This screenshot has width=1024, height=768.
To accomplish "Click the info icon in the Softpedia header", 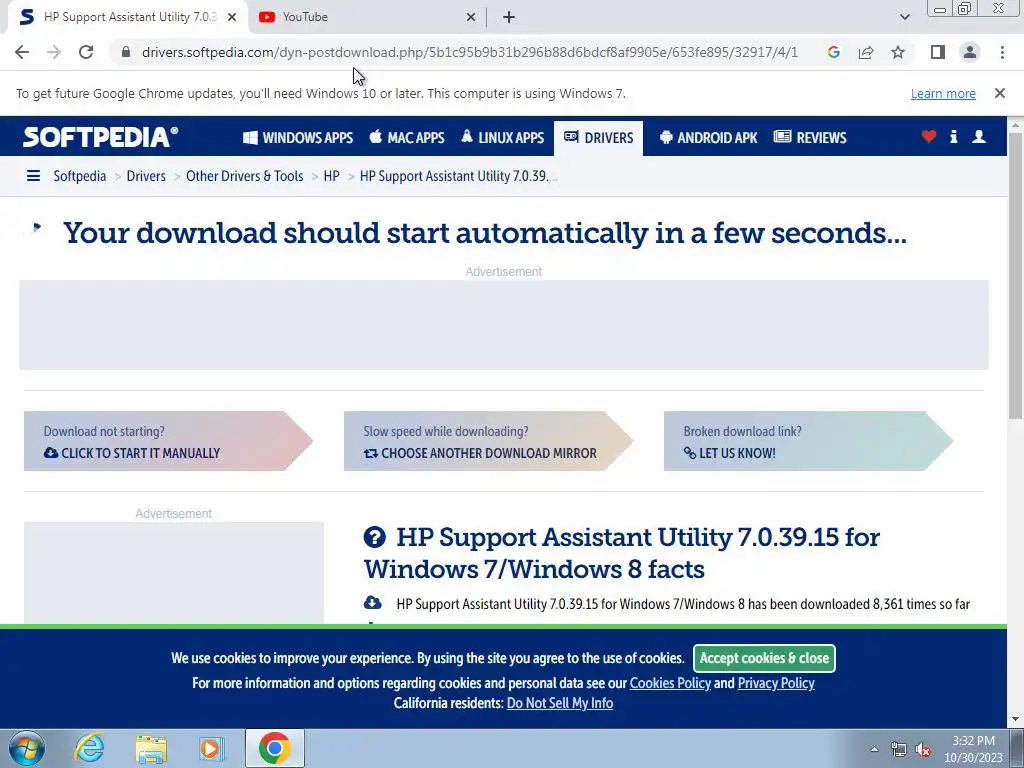I will (x=953, y=136).
